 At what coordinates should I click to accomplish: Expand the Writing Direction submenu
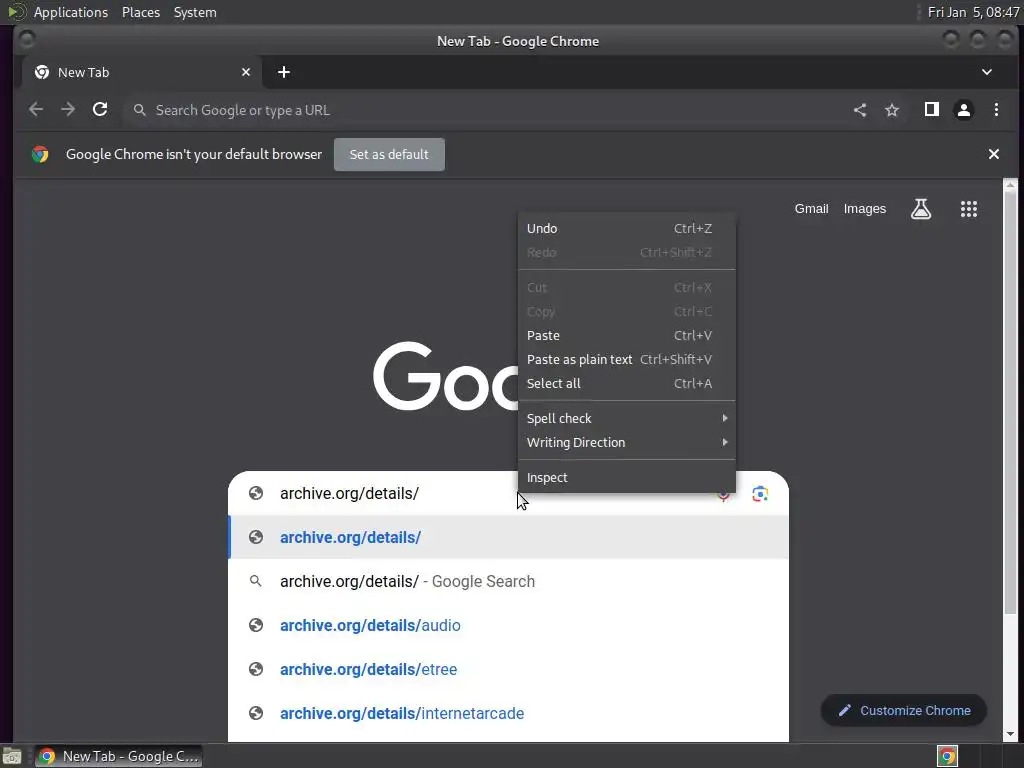click(626, 443)
